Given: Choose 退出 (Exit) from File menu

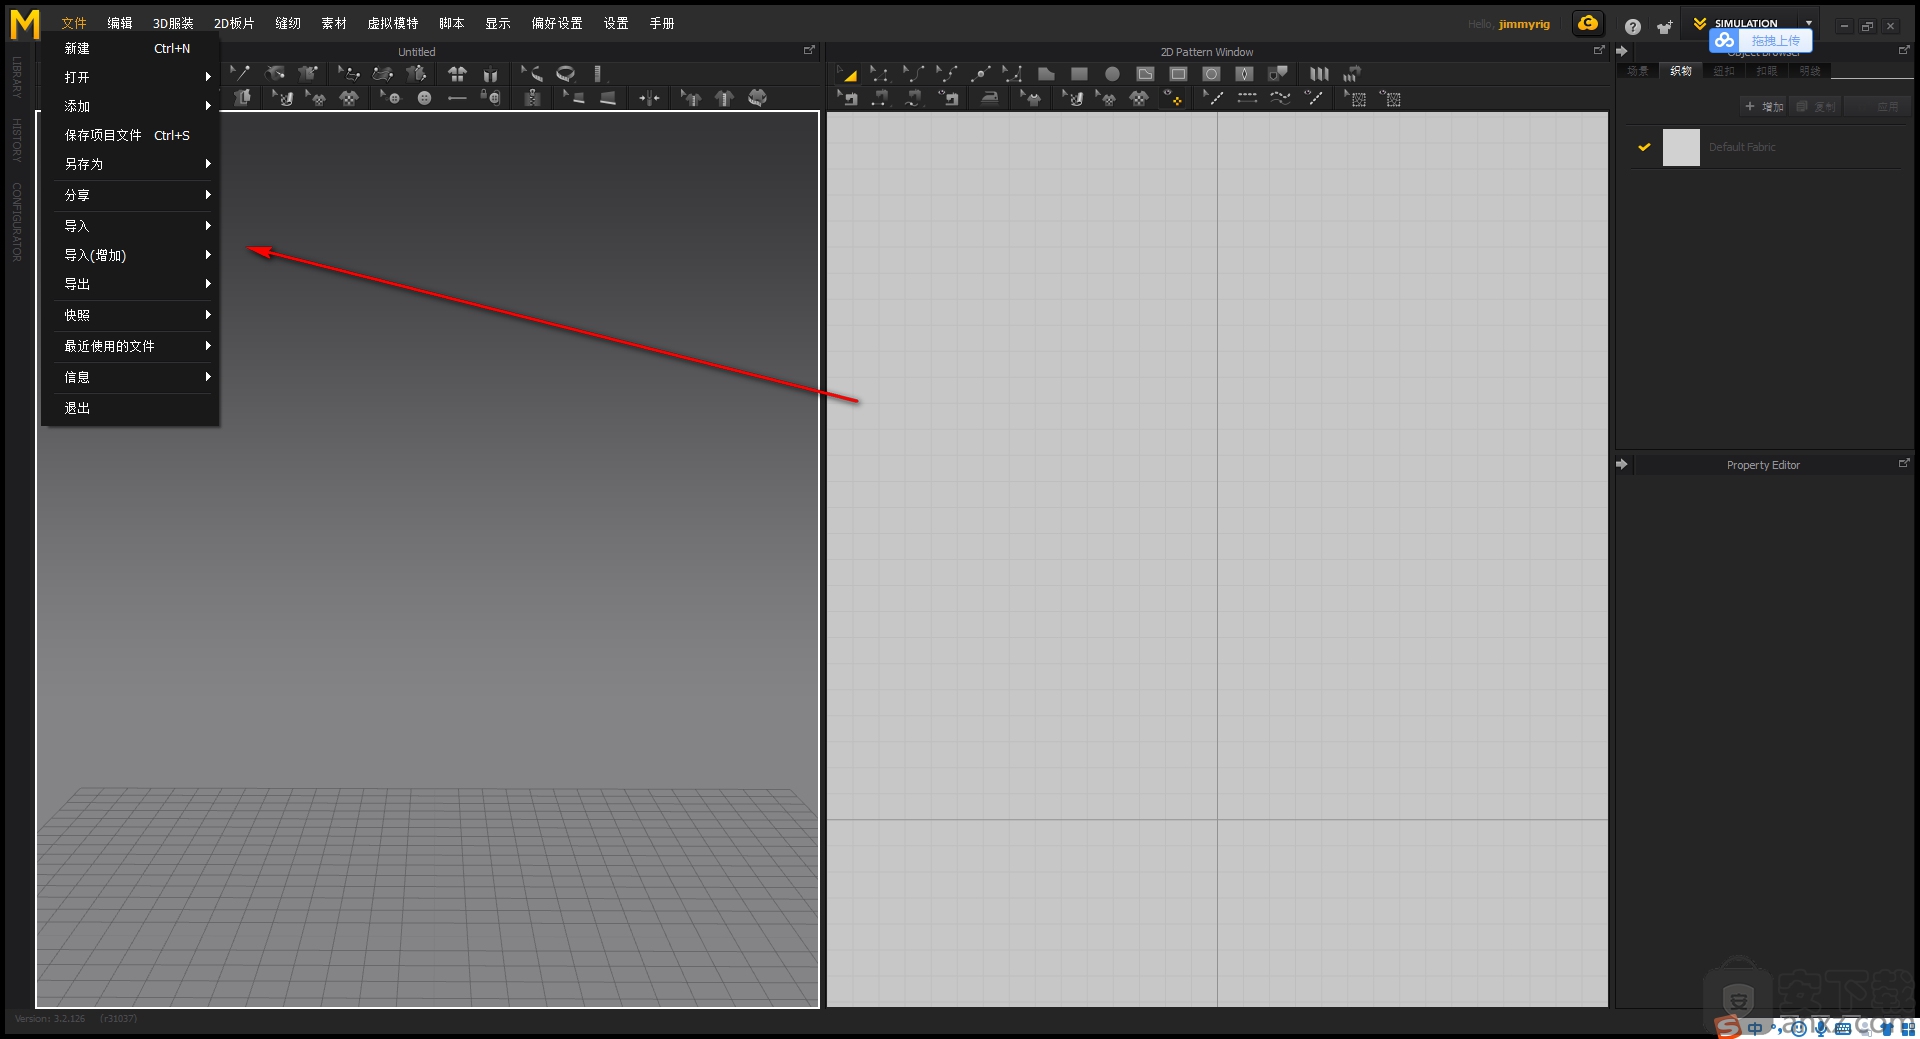Looking at the screenshot, I should (78, 408).
